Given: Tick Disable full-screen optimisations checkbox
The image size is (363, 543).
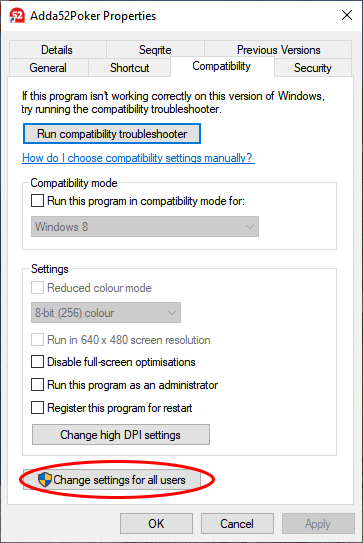Looking at the screenshot, I should [37, 362].
